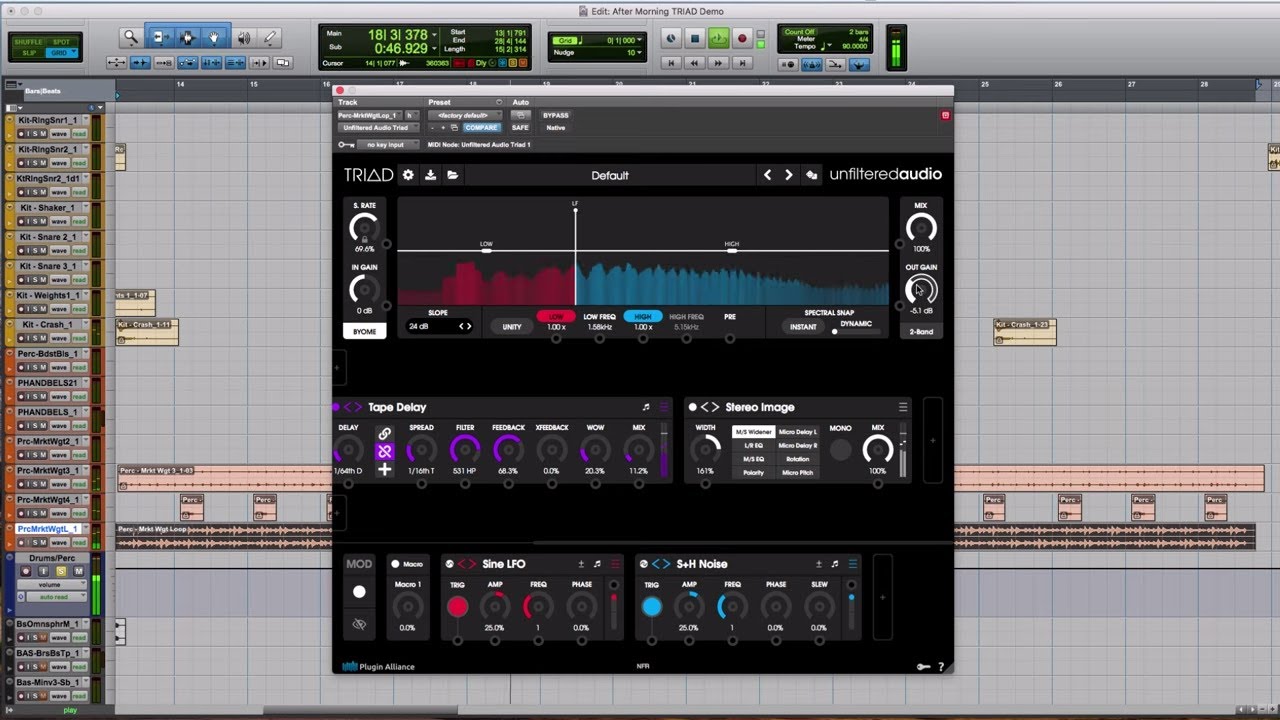Image resolution: width=1280 pixels, height=720 pixels.
Task: Click the INSTANT spectral snap button
Action: tap(803, 327)
